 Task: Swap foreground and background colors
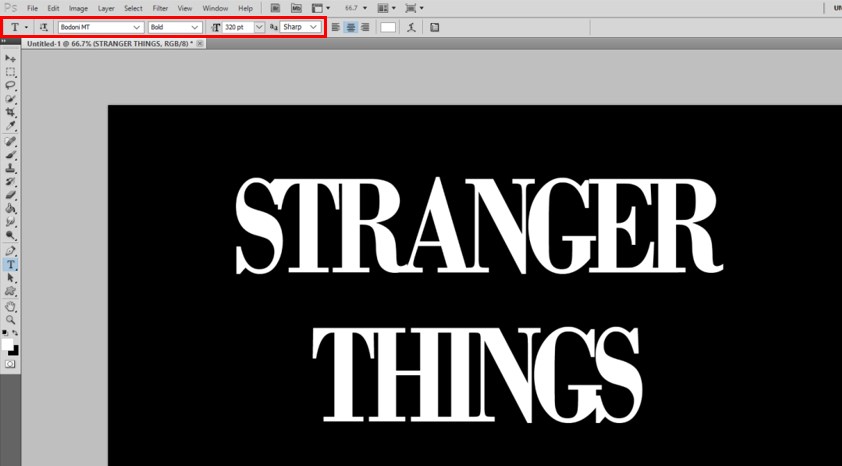pos(15,333)
